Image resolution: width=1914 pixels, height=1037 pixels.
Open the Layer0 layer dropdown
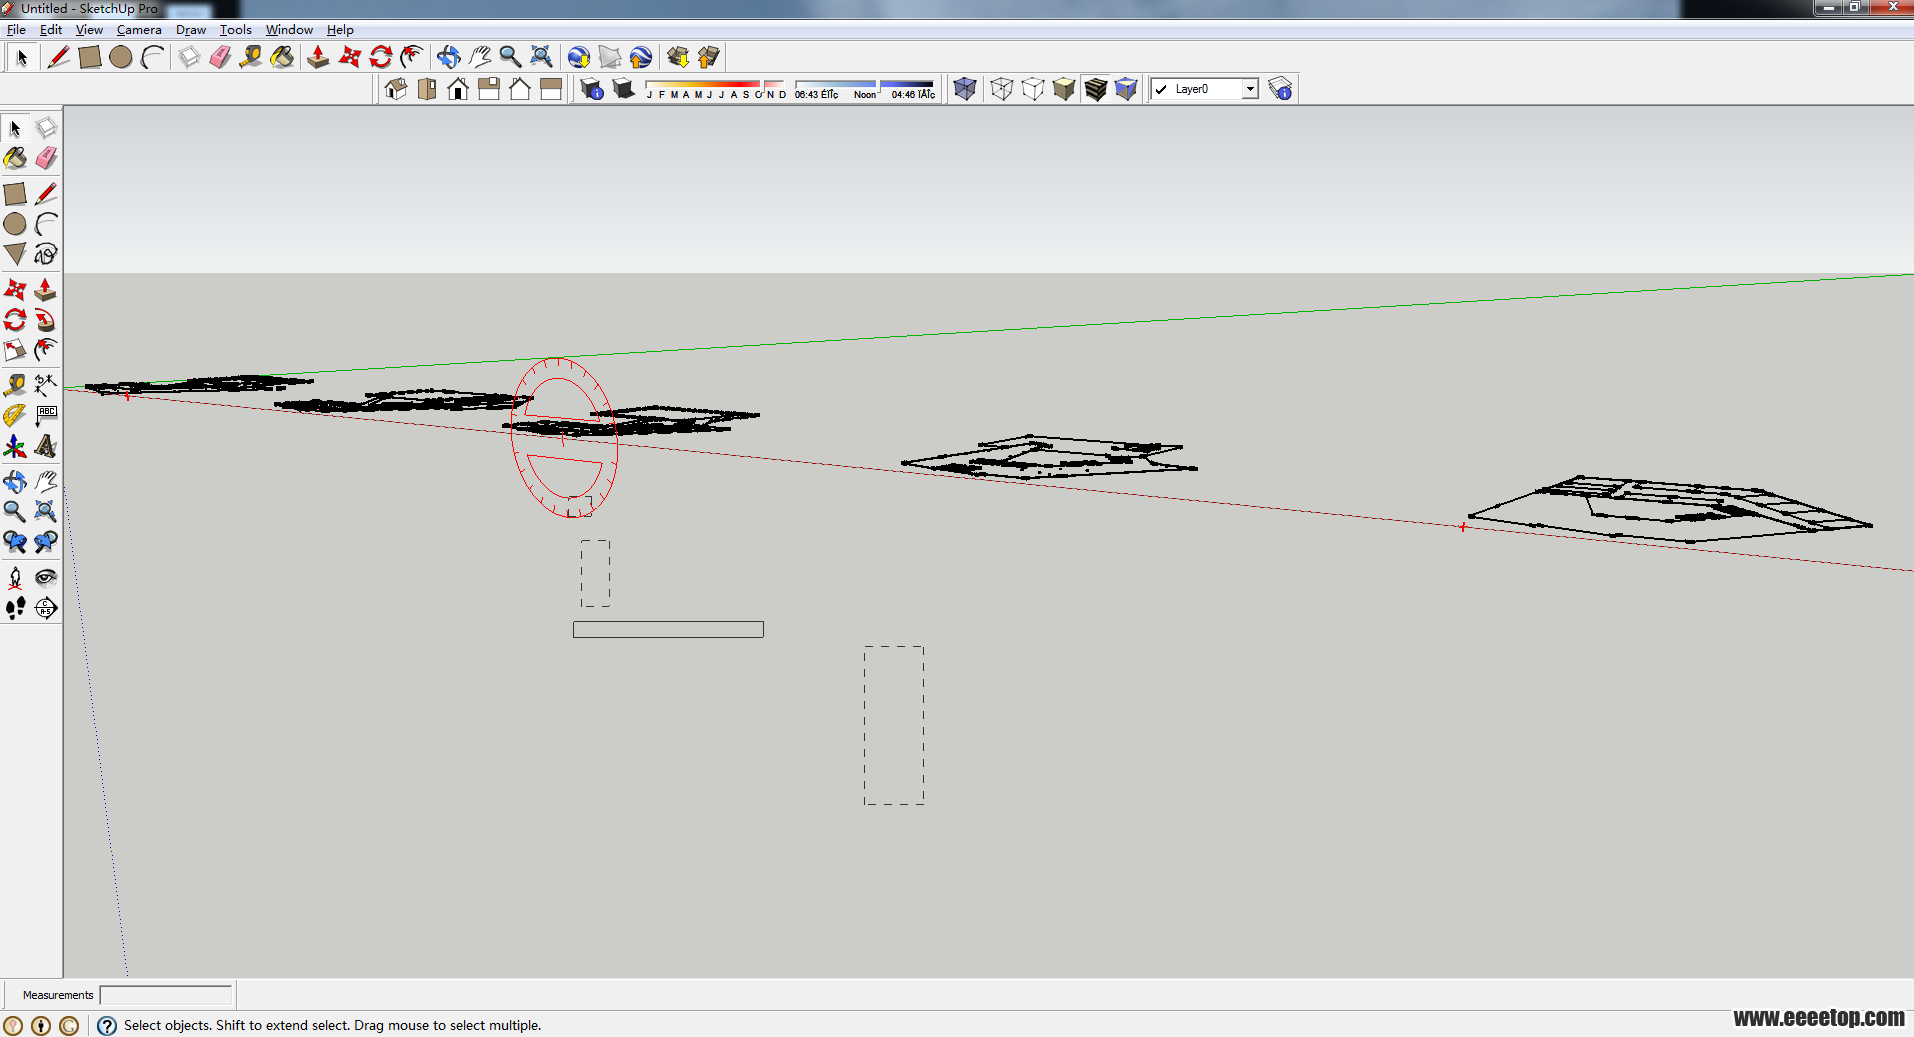click(x=1205, y=89)
